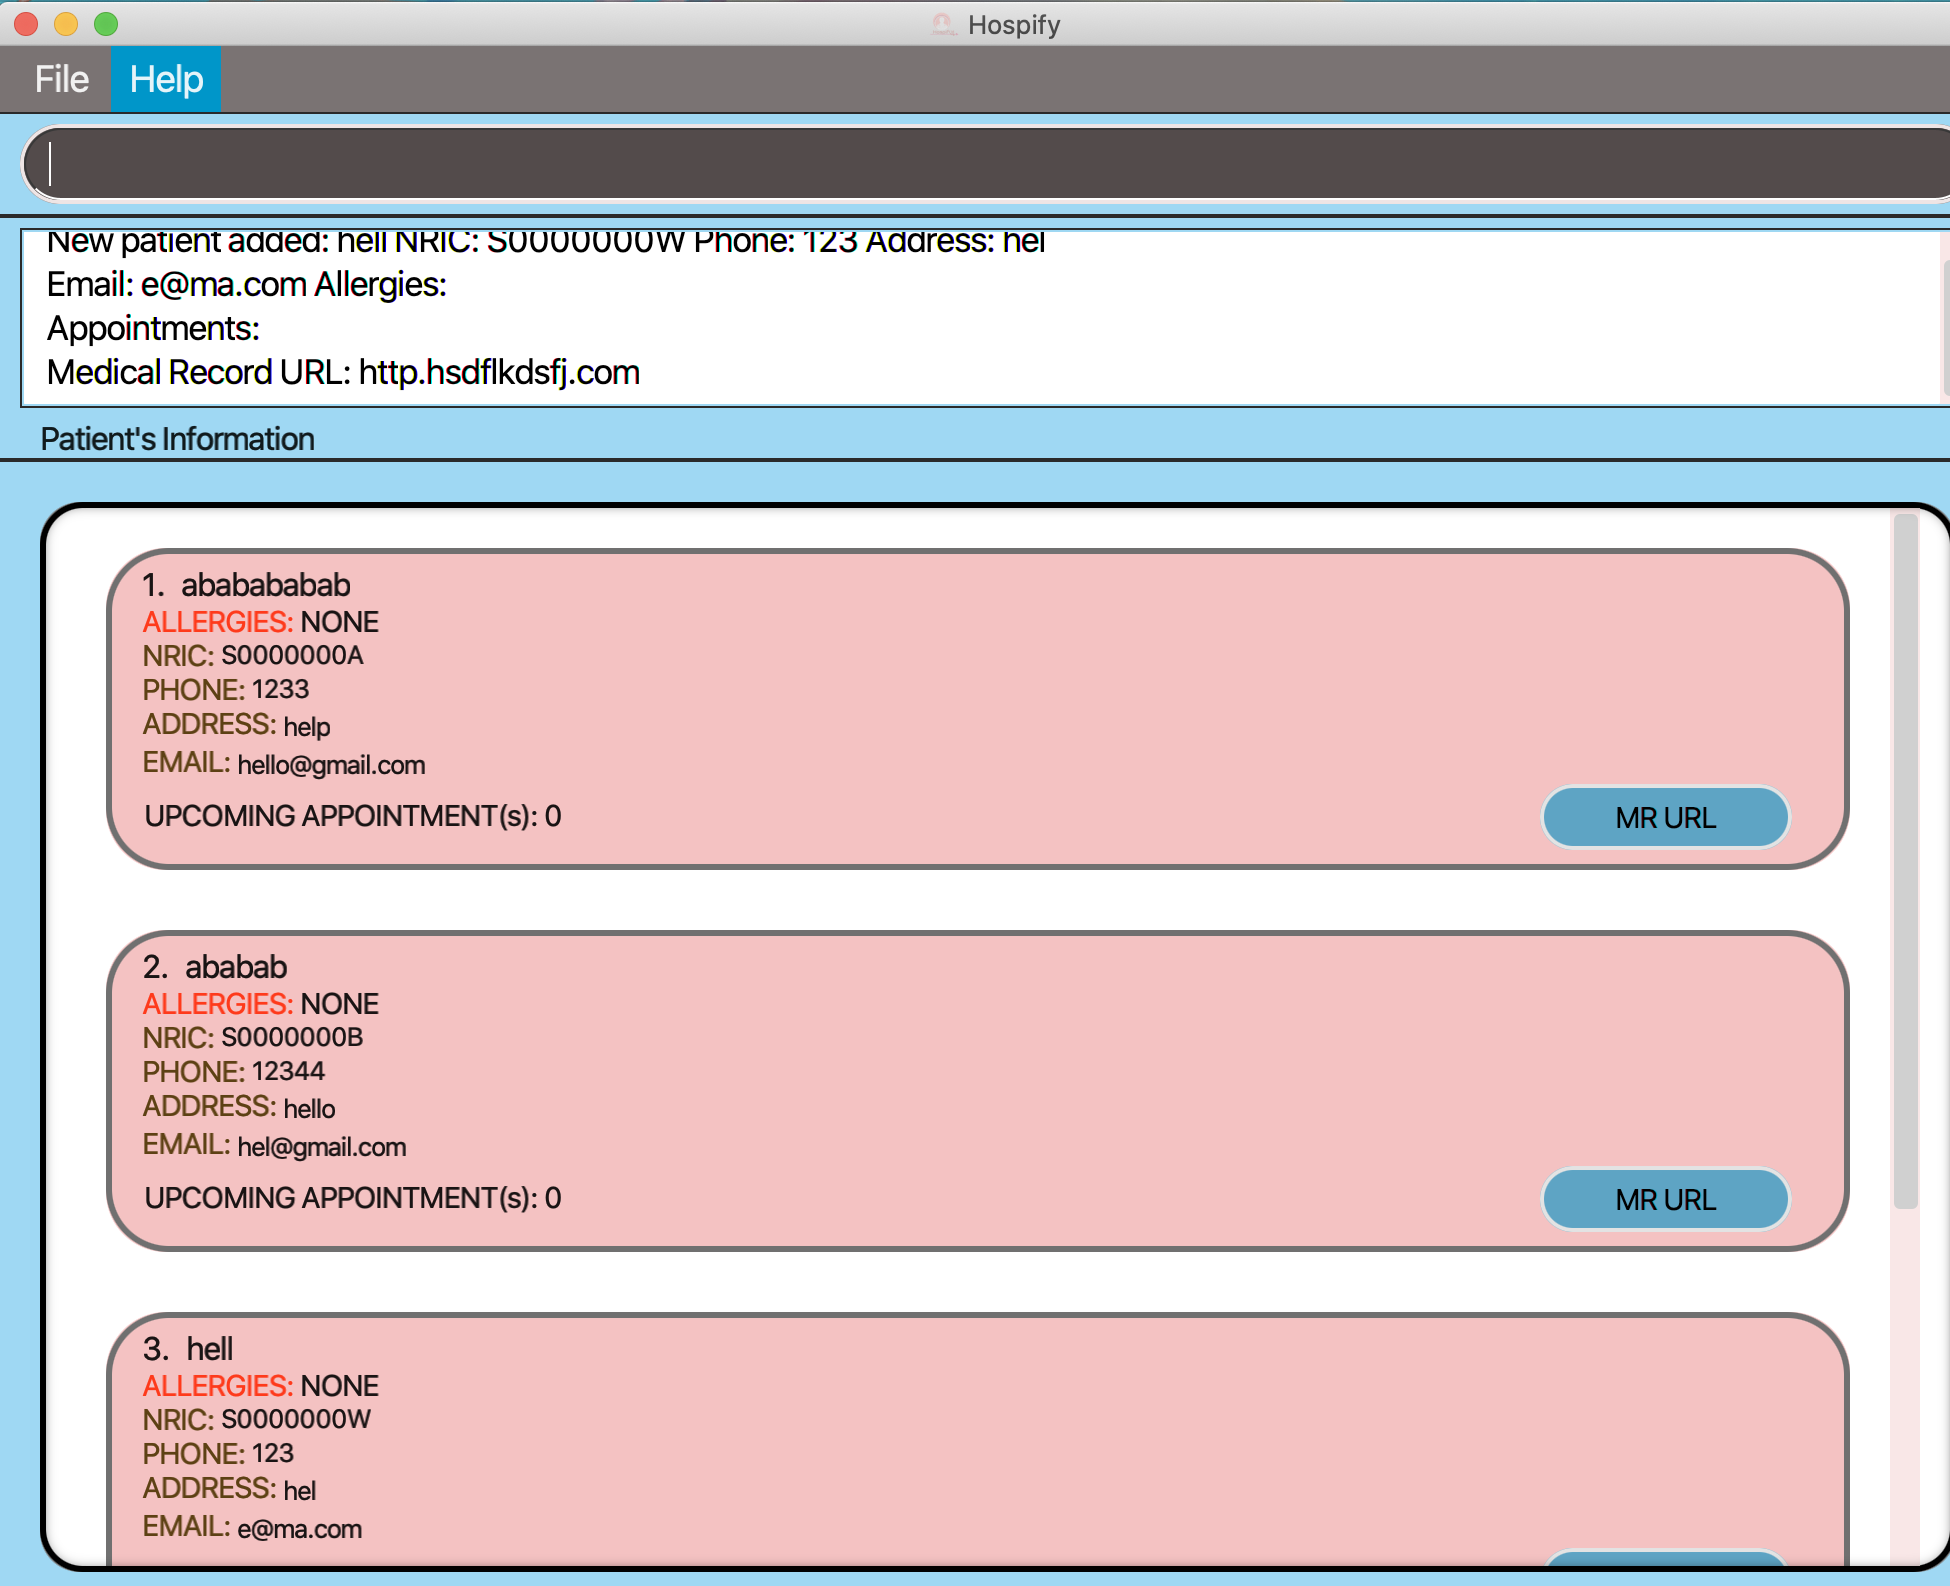Click MR URL button for ababab

tap(1664, 1199)
